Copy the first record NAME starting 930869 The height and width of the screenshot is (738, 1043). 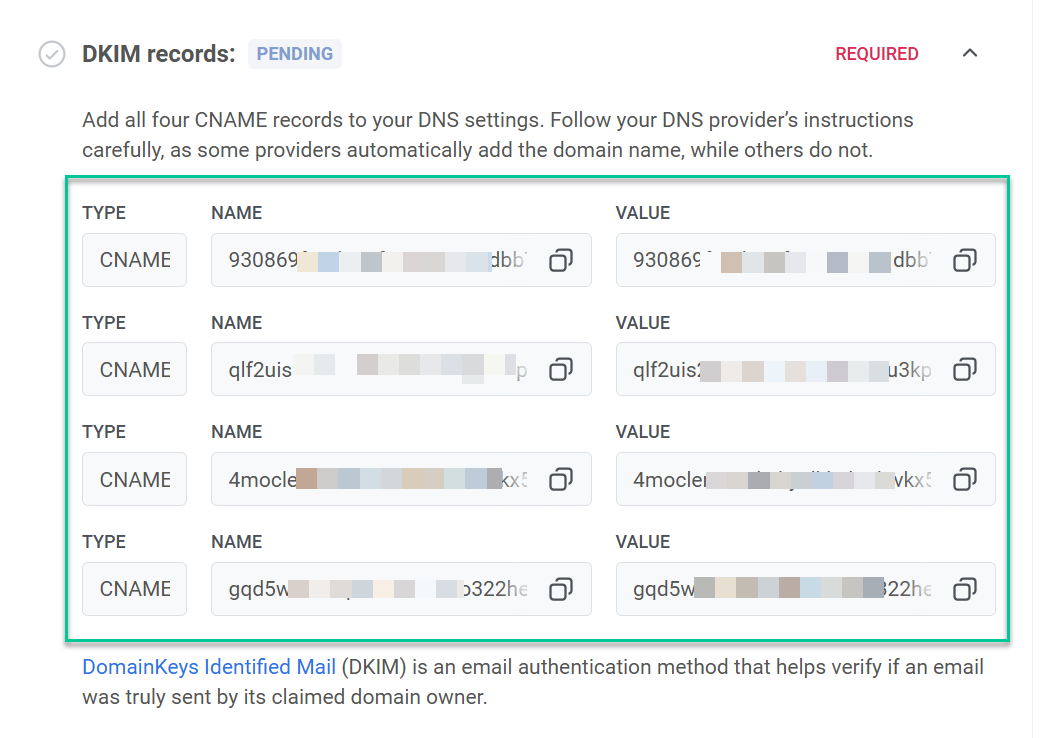point(561,260)
